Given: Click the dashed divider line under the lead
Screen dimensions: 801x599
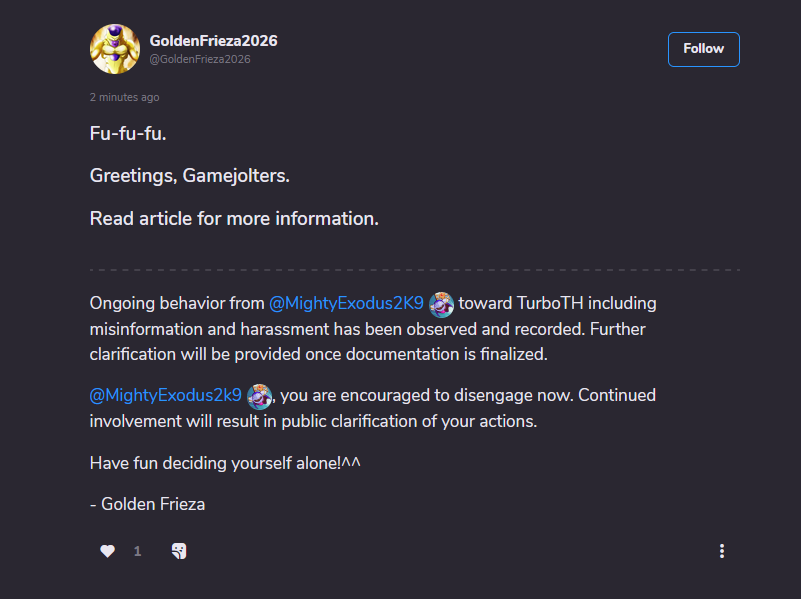Looking at the screenshot, I should click(414, 270).
